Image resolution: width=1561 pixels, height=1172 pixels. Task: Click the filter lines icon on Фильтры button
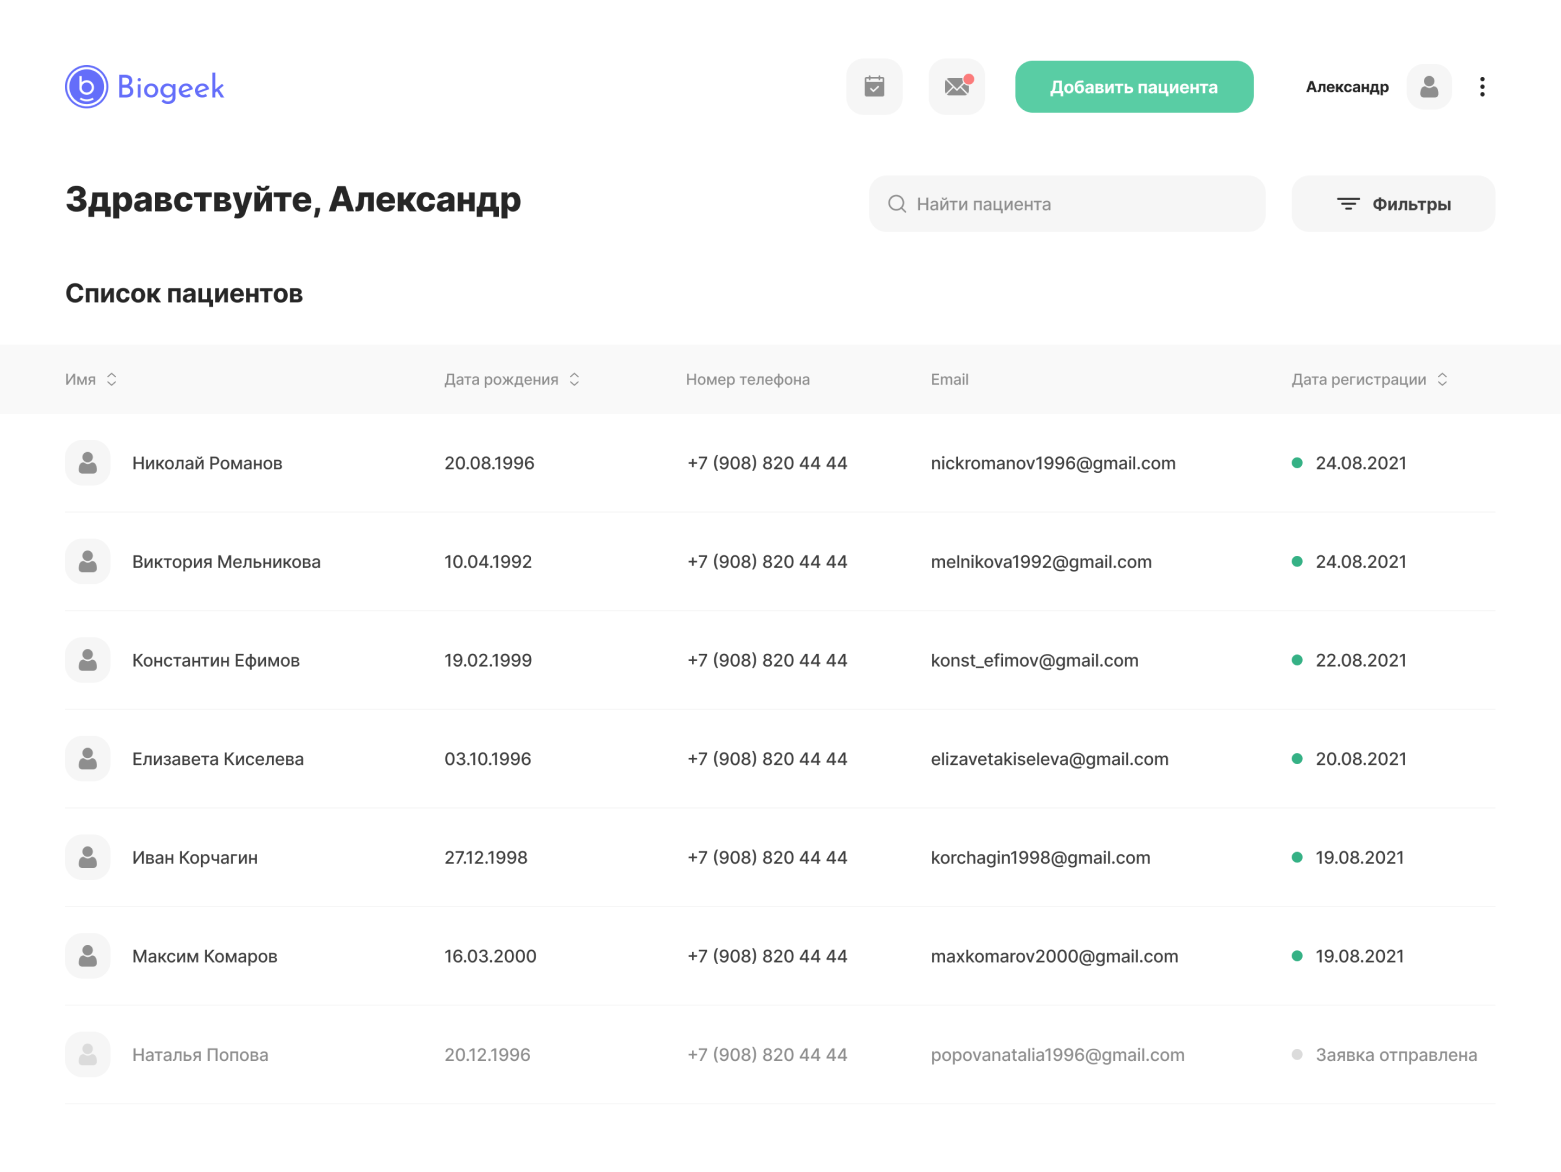[x=1347, y=203]
